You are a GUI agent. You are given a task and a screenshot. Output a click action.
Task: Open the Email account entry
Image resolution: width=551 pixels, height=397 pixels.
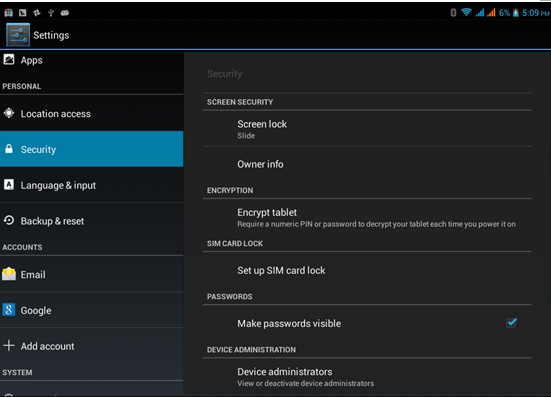click(x=92, y=274)
